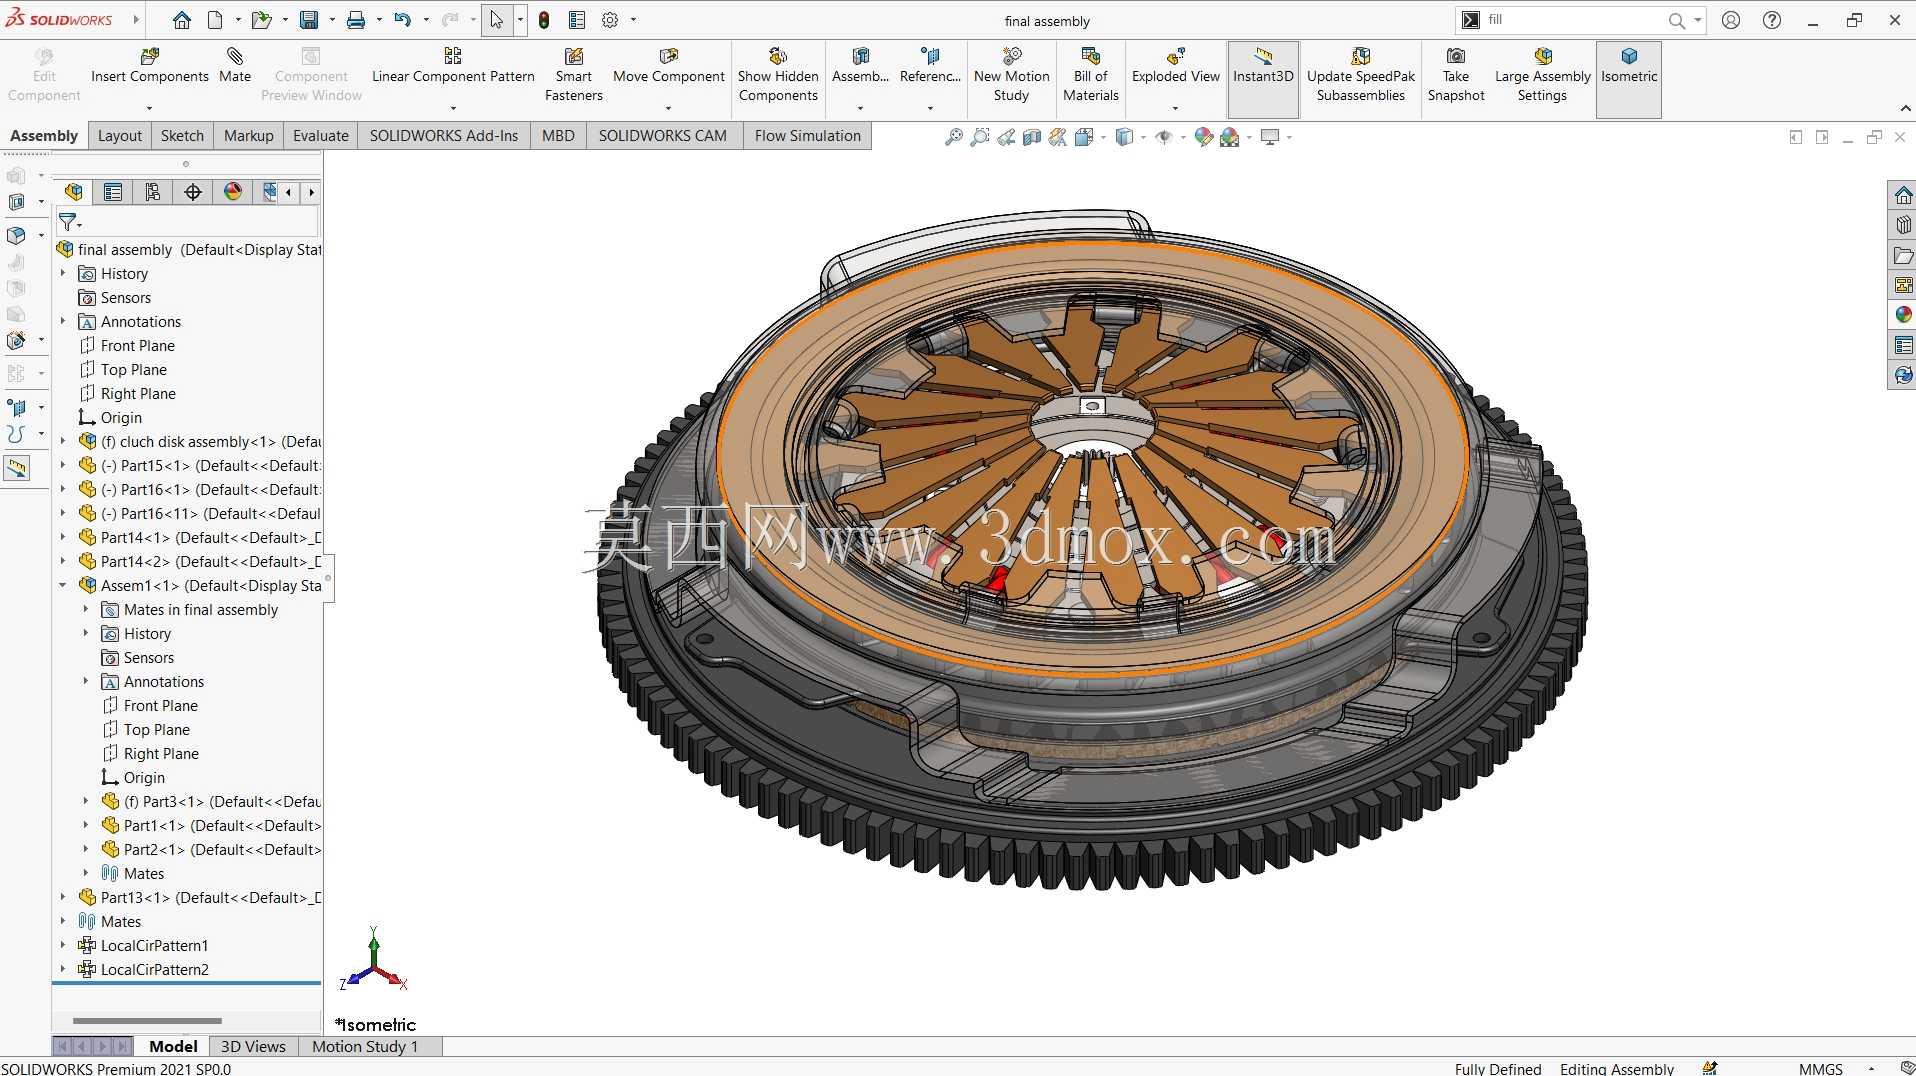Undo the last action
This screenshot has width=1916, height=1076.
402,20
